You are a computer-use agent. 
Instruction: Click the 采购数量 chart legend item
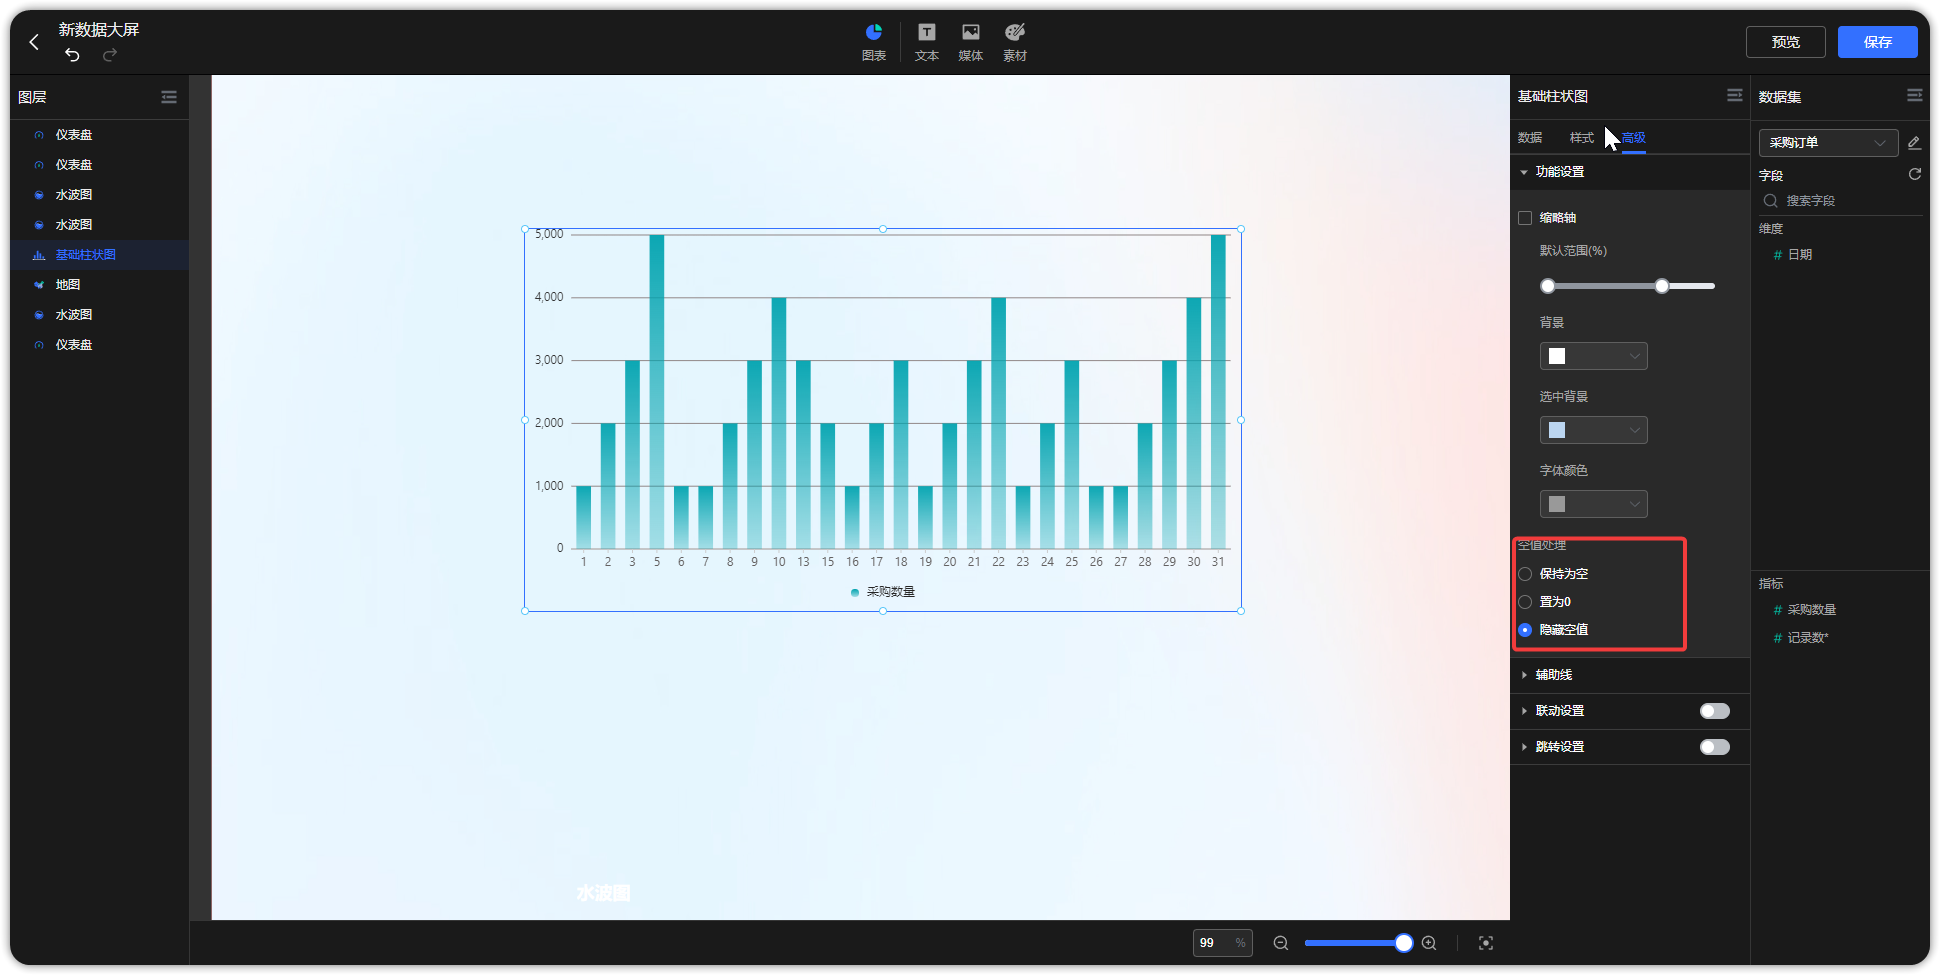point(883,592)
